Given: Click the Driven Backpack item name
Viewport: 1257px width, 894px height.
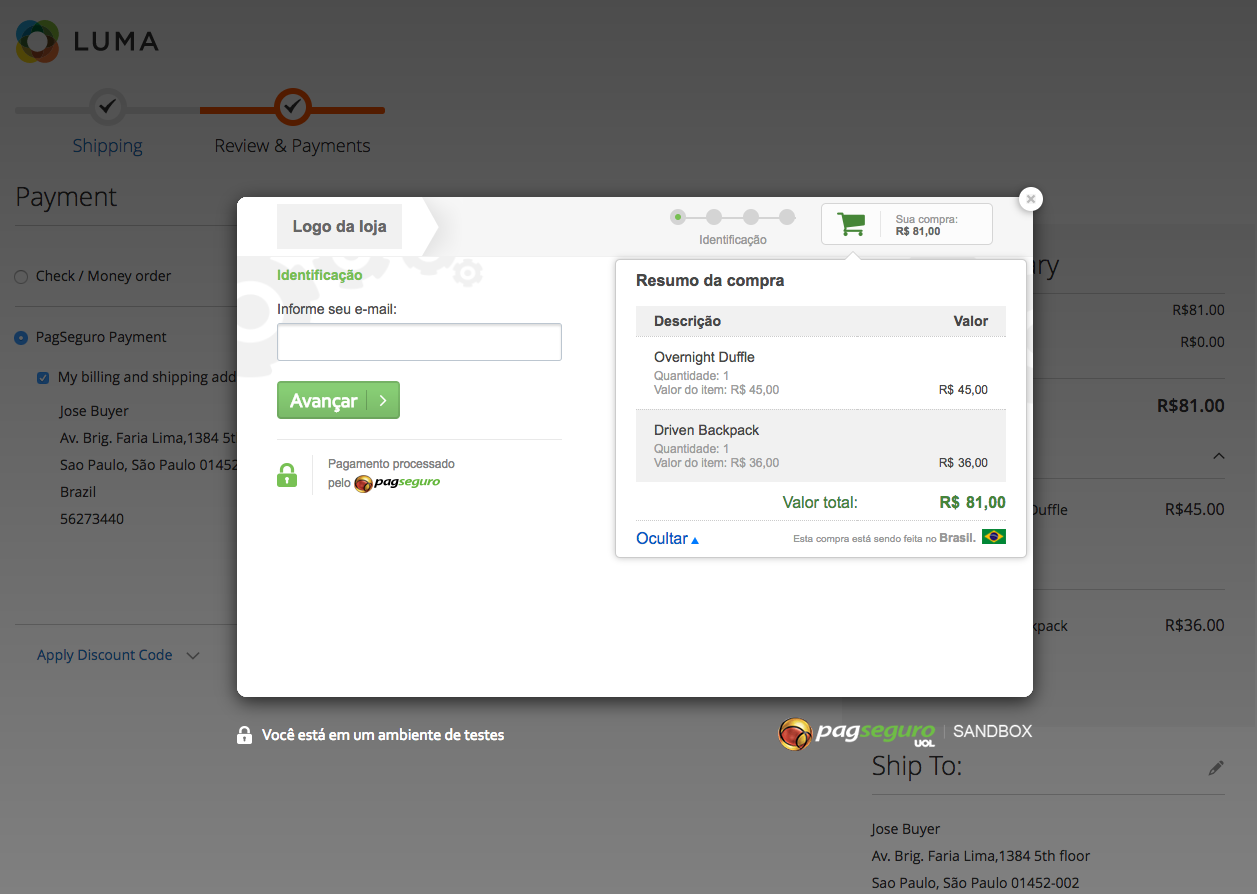Looking at the screenshot, I should point(706,430).
